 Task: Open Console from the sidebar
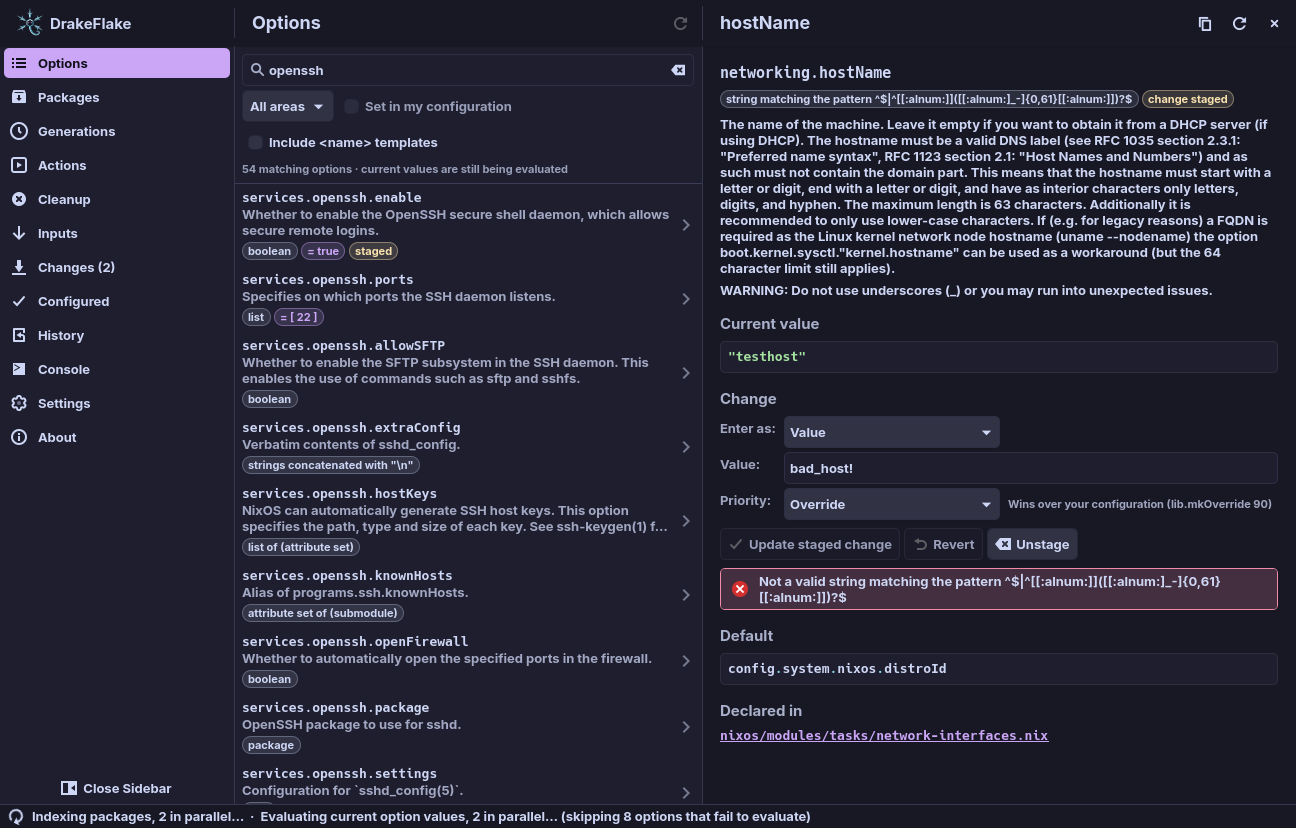[x=117, y=369]
